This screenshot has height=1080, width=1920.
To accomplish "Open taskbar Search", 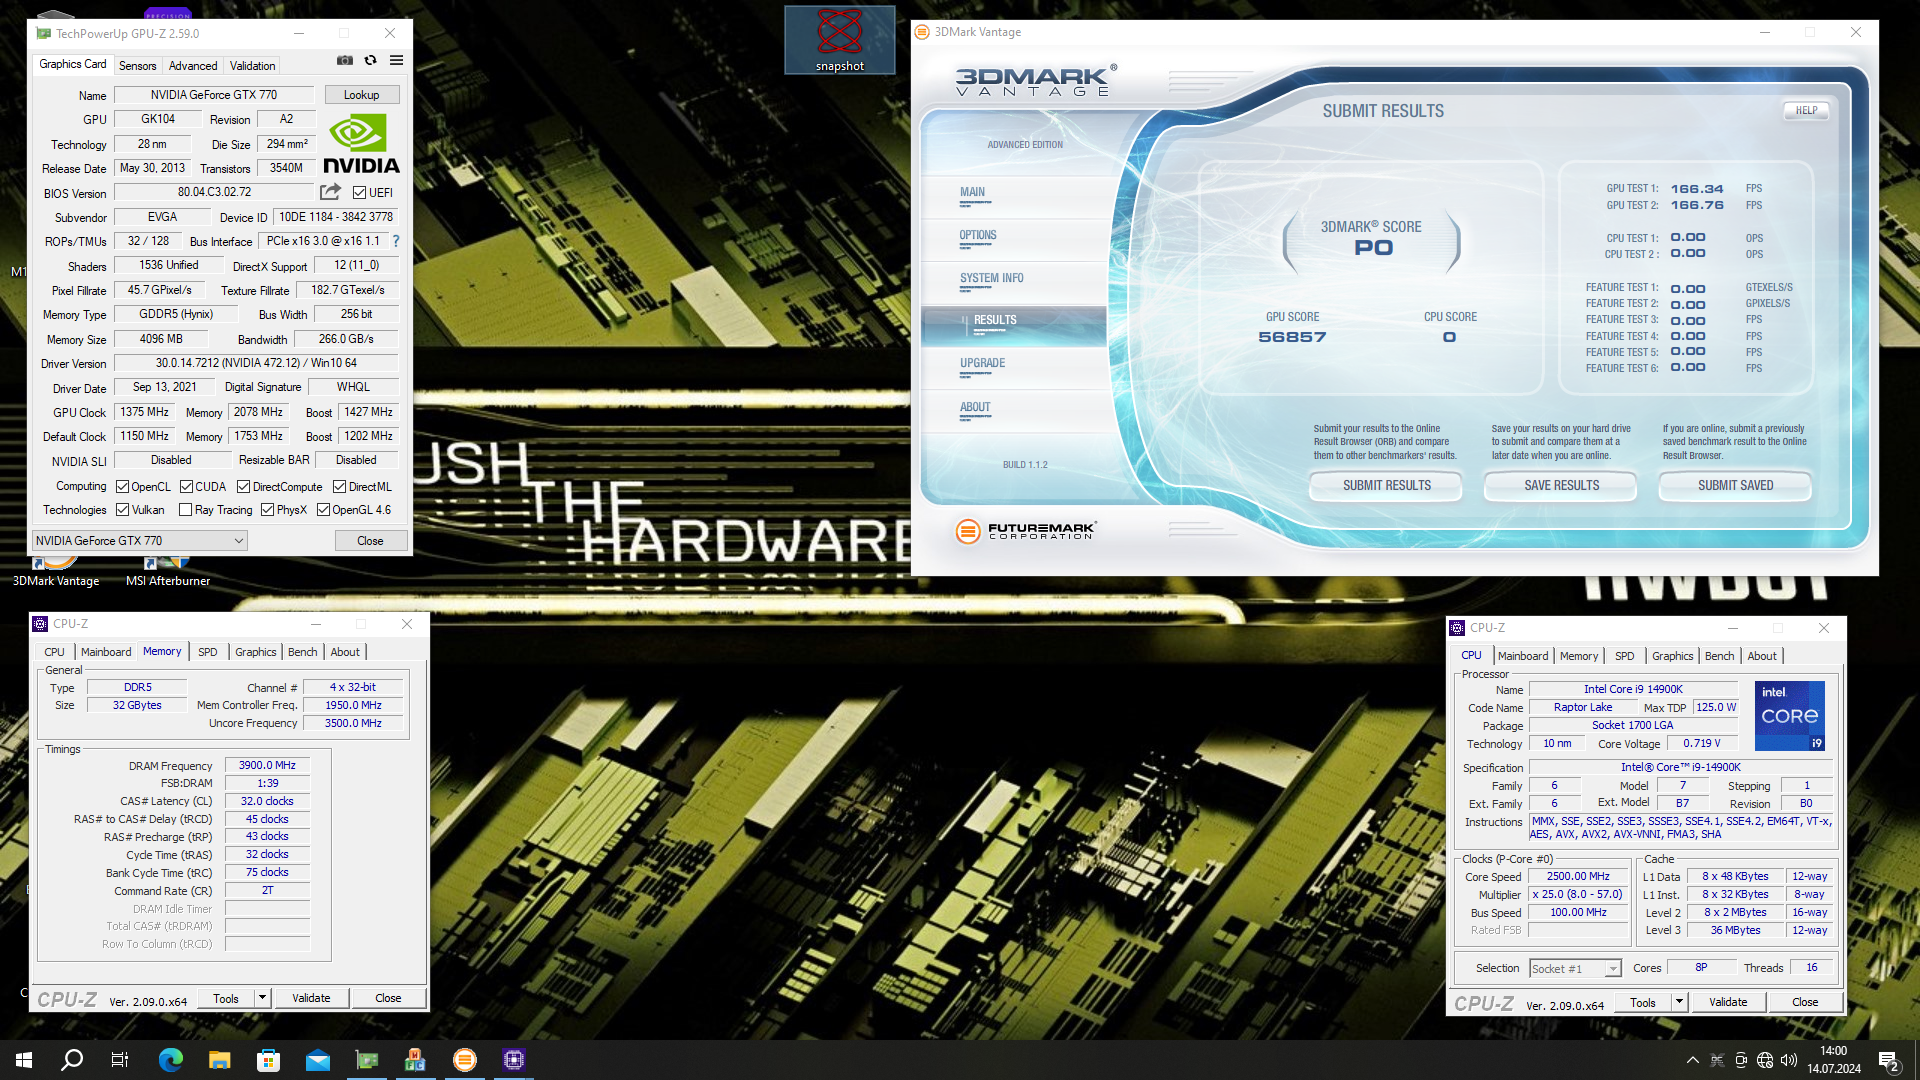I will 72,1060.
